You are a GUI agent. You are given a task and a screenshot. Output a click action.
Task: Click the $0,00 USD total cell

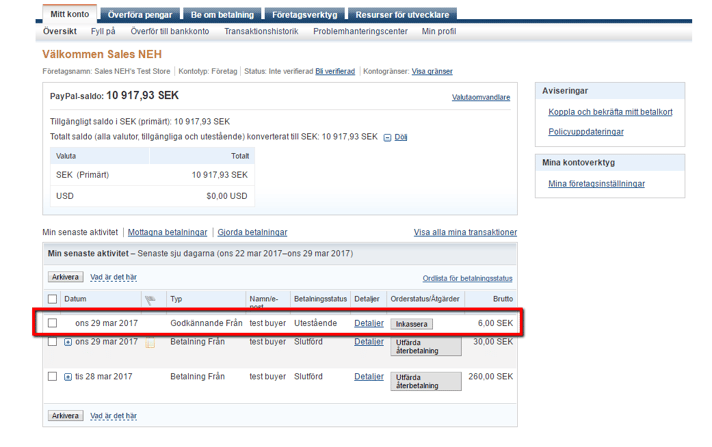[x=227, y=196]
